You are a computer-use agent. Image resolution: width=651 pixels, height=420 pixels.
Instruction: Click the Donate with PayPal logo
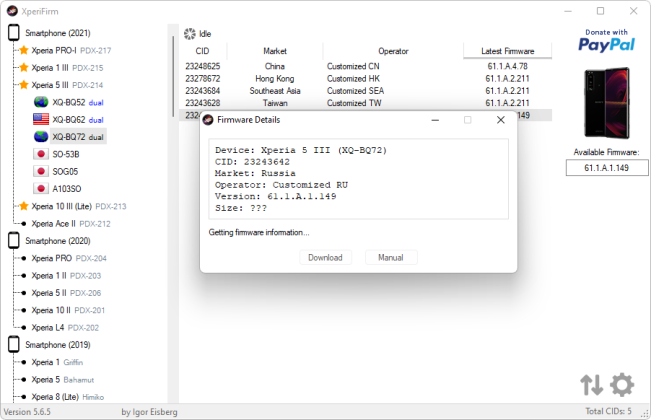(x=606, y=41)
